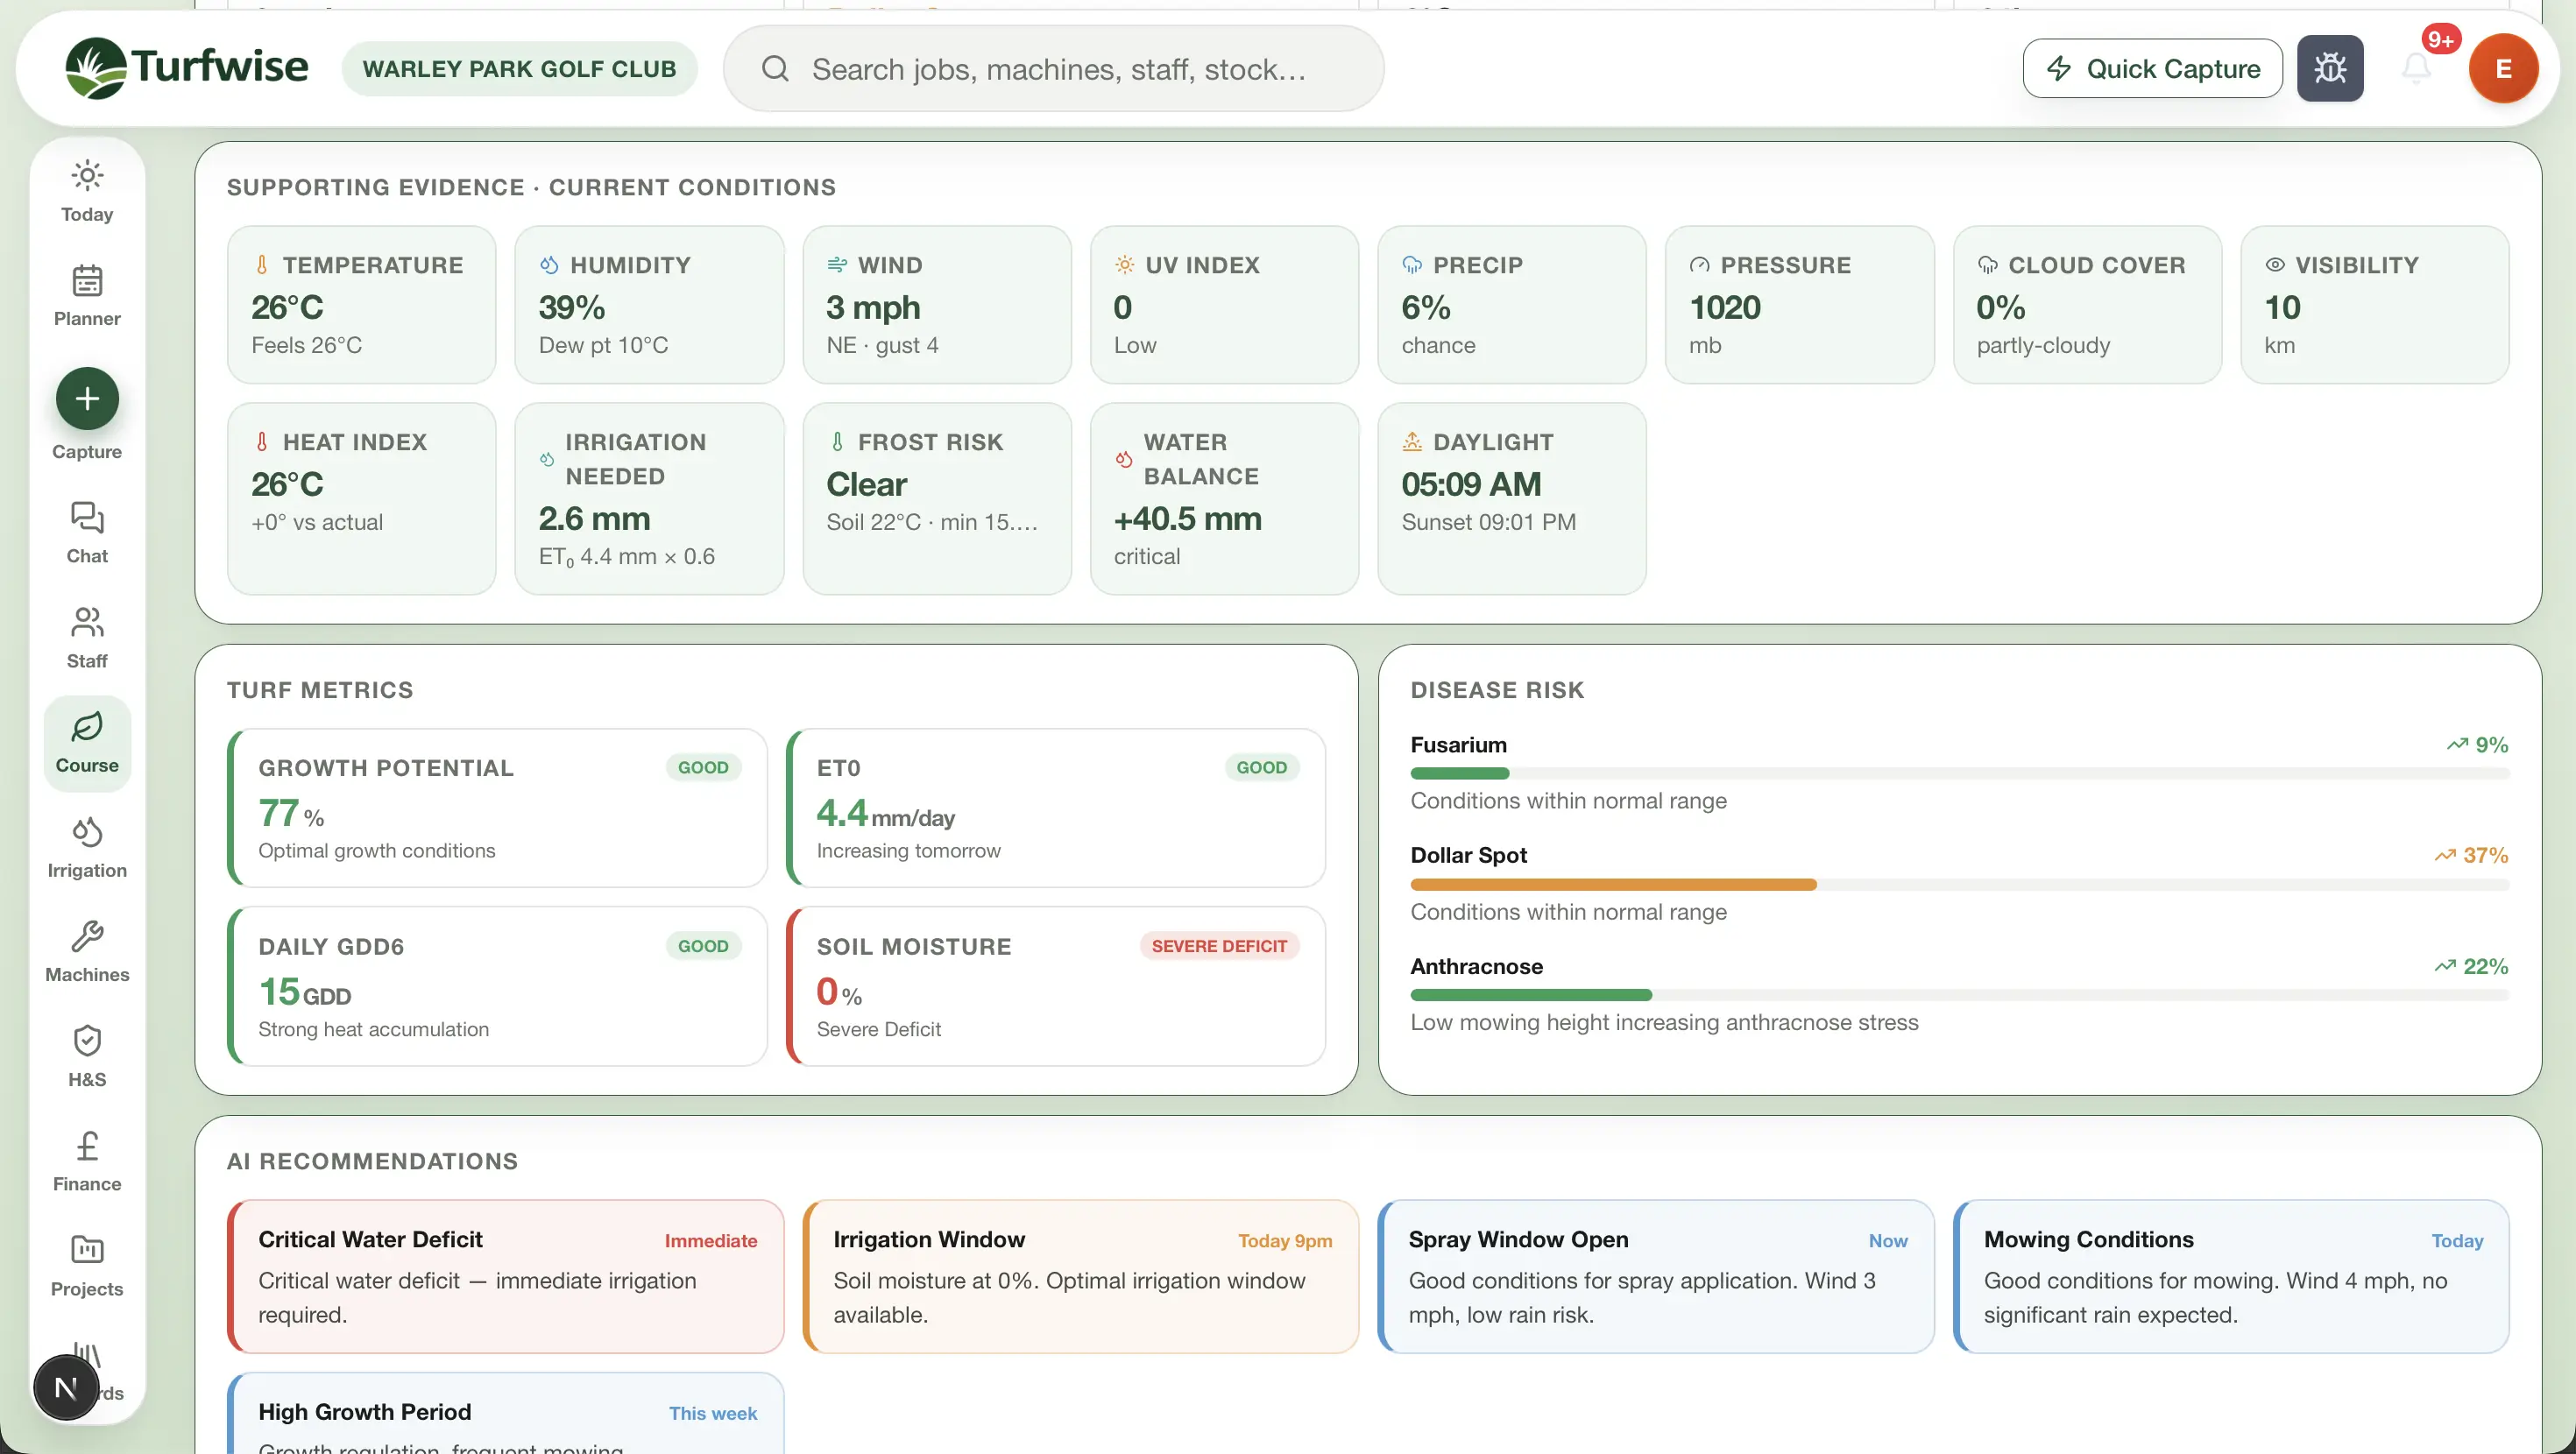Open the ET0 metric card
Screen dimensions: 2576x1454
[1056, 807]
